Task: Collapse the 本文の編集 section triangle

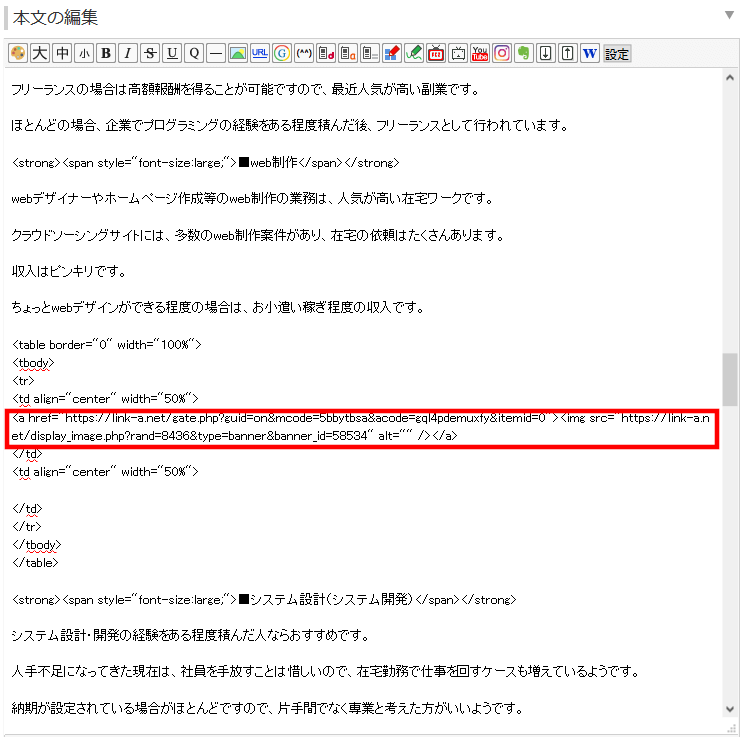Action: coord(729,15)
